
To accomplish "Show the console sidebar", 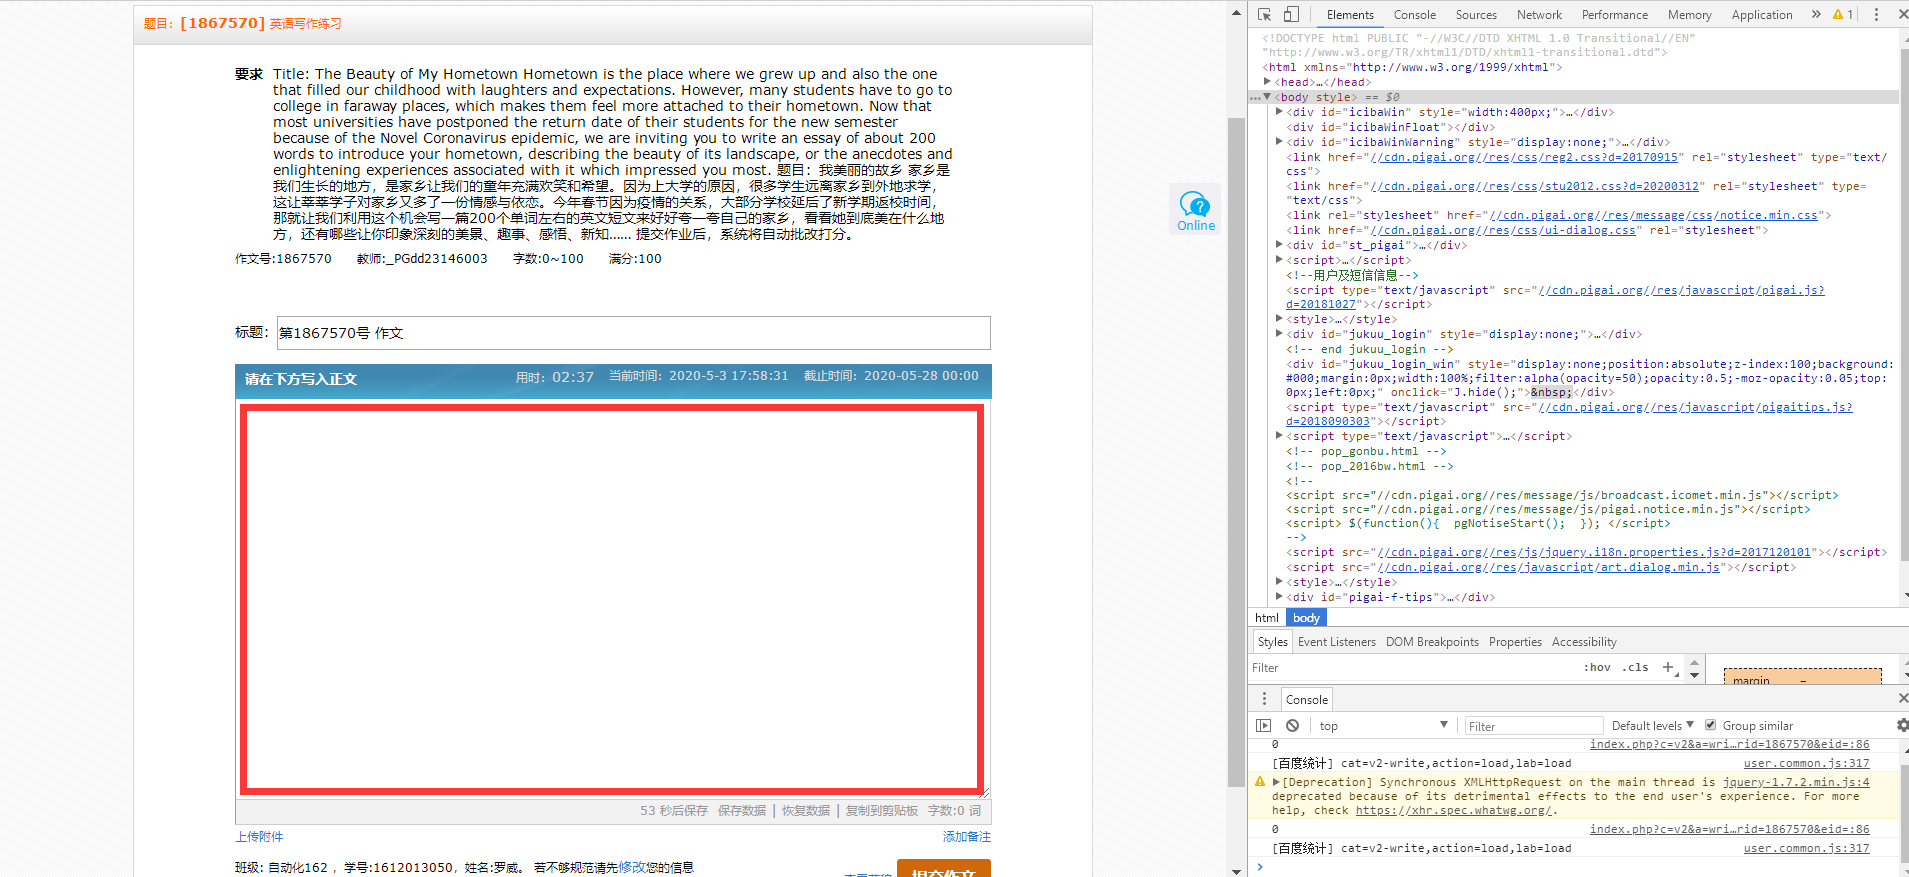I will point(1264,726).
